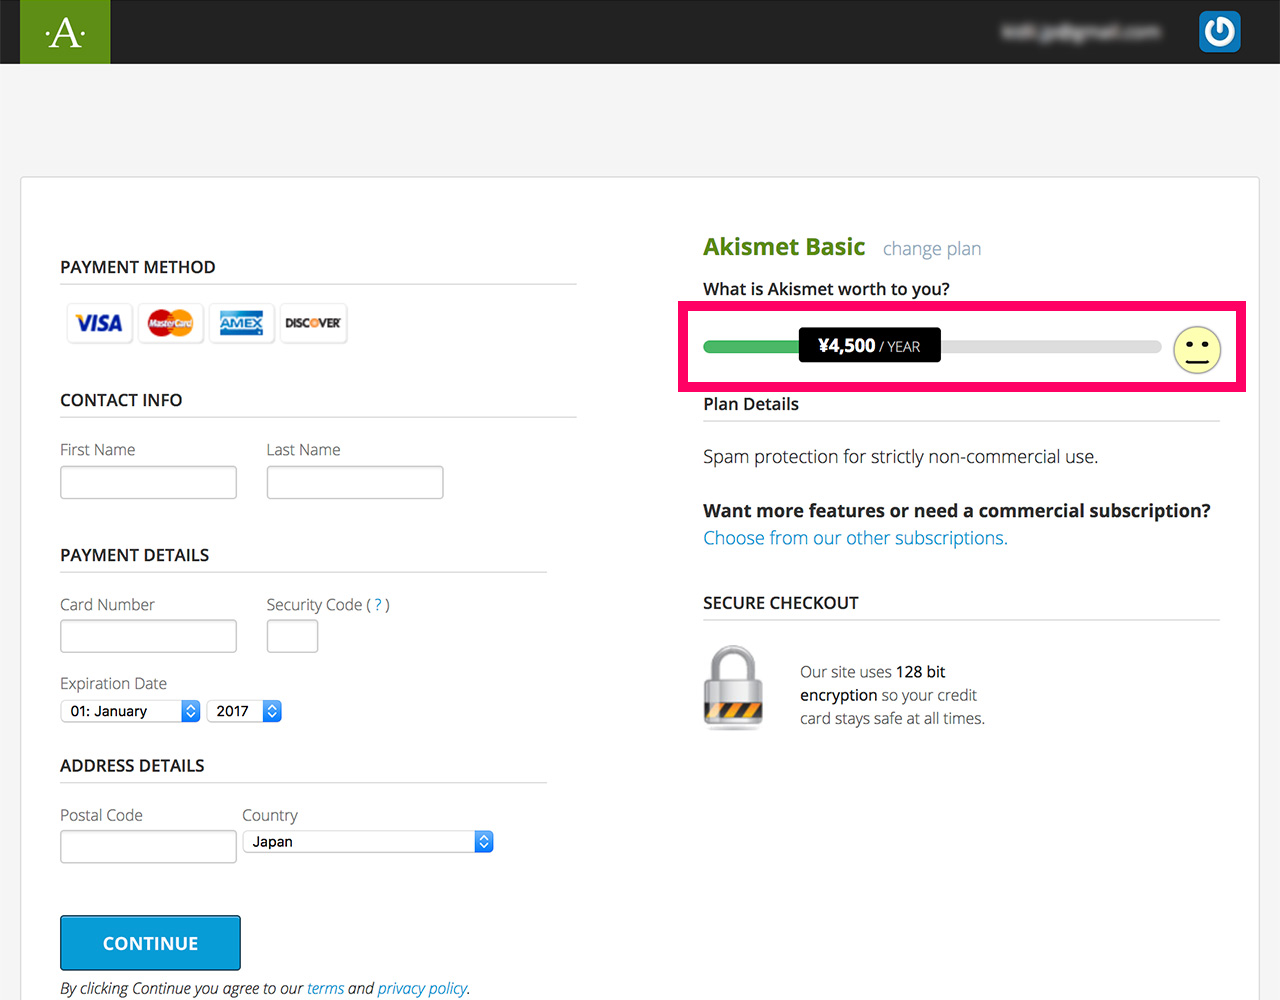Click the Akismet logo in header
Viewport: 1280px width, 1000px height.
pos(65,32)
